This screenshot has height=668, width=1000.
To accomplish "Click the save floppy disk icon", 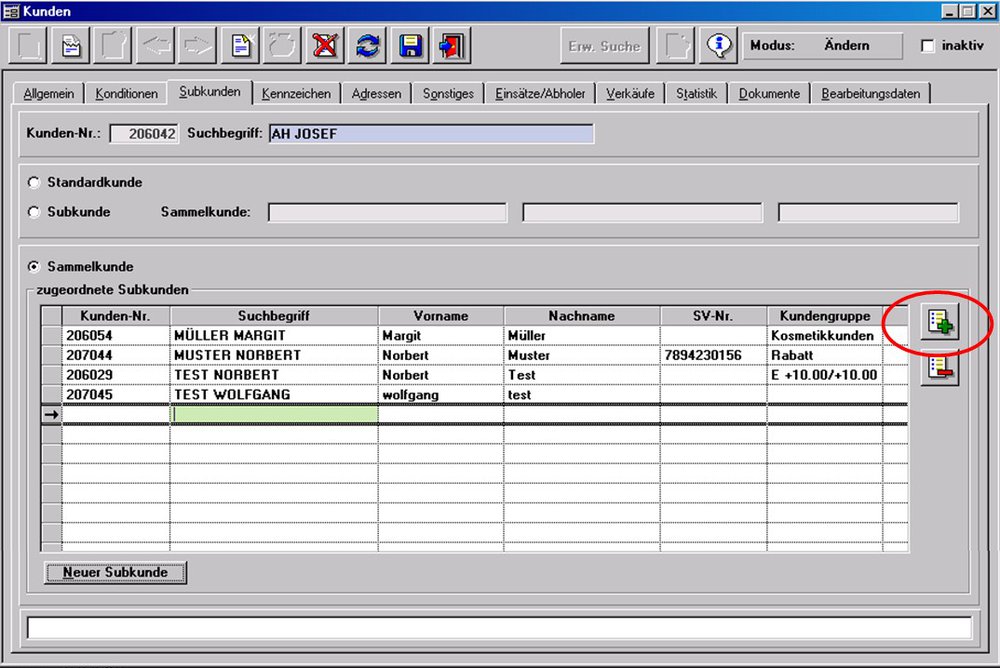I will [409, 46].
